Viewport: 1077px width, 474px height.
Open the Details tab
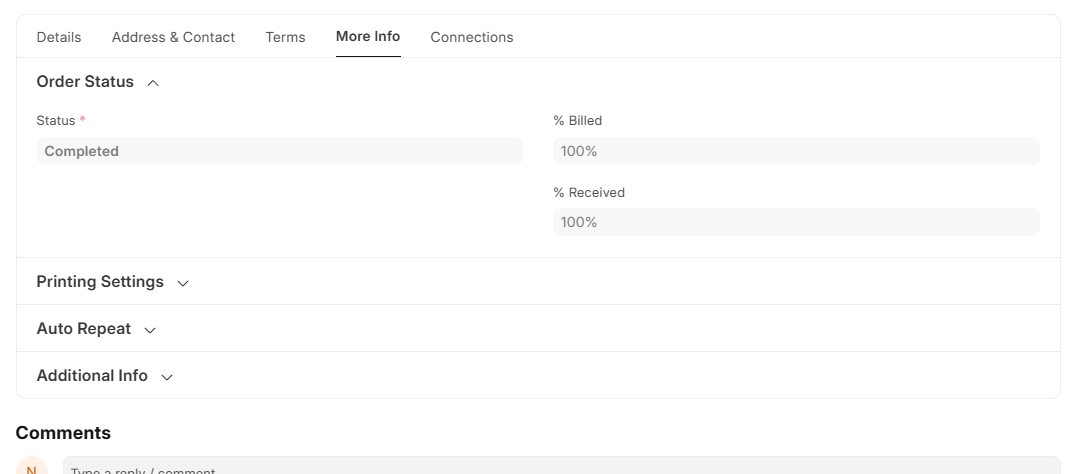point(58,37)
